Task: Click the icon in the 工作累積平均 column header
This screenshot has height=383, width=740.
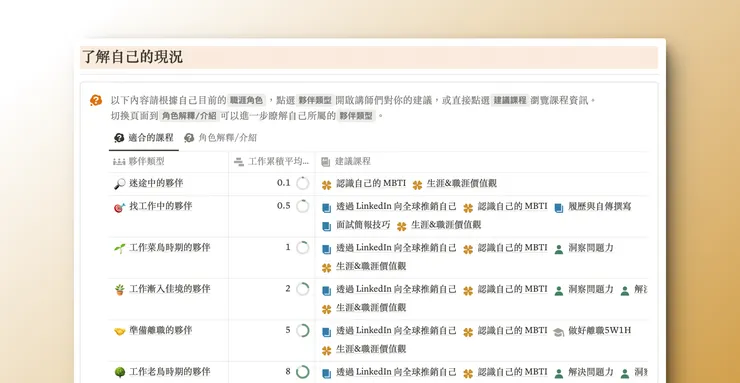Action: point(239,162)
